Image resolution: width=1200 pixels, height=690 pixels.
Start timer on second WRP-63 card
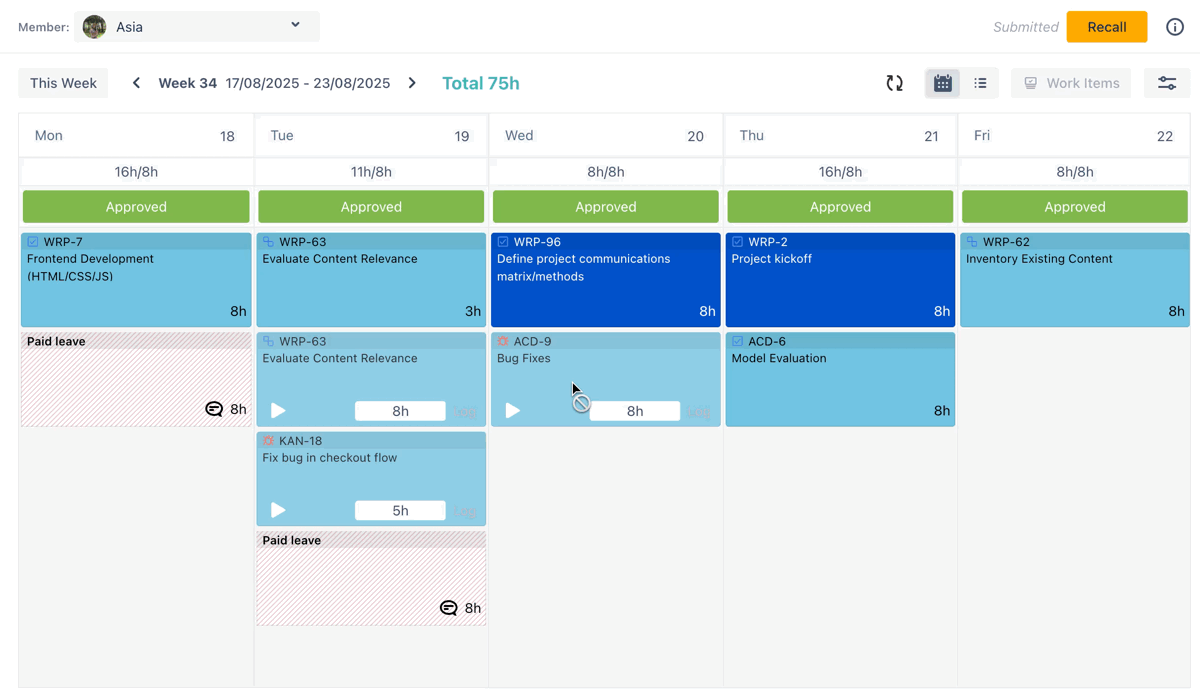click(278, 410)
